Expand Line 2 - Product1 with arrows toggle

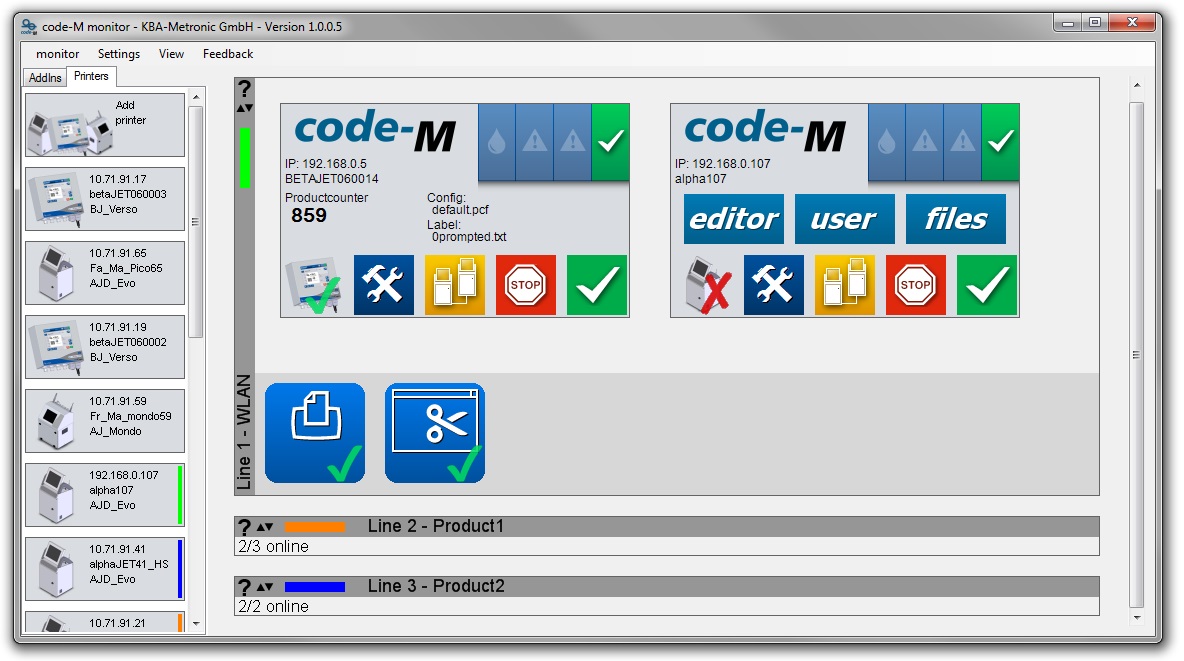pos(264,527)
